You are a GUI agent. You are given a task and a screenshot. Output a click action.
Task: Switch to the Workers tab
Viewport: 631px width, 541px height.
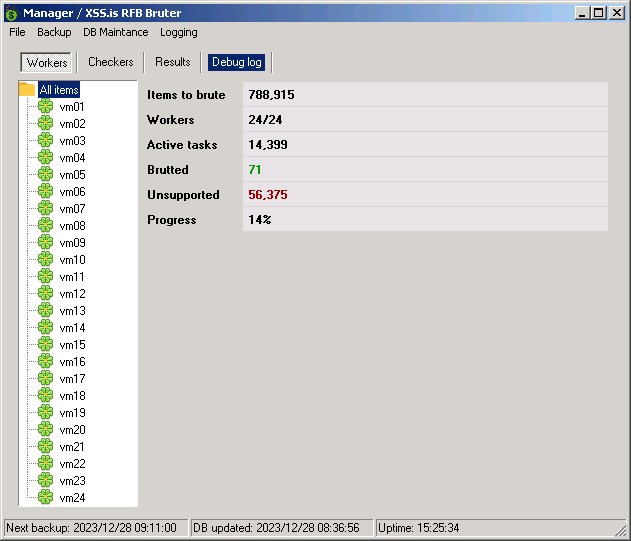[x=47, y=62]
